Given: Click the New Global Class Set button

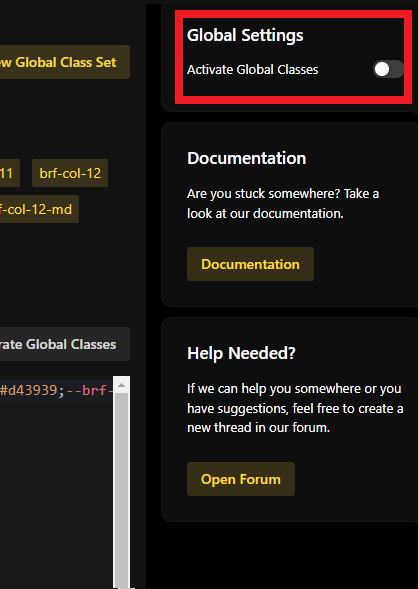Looking at the screenshot, I should (65, 62).
